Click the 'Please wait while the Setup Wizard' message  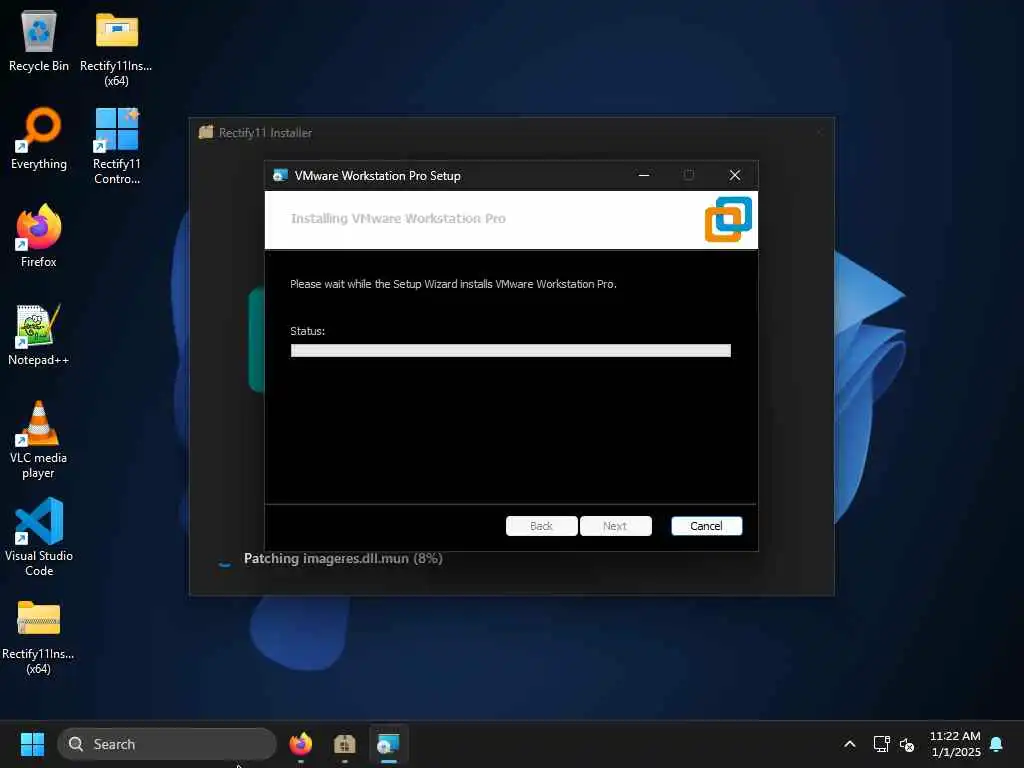453,284
